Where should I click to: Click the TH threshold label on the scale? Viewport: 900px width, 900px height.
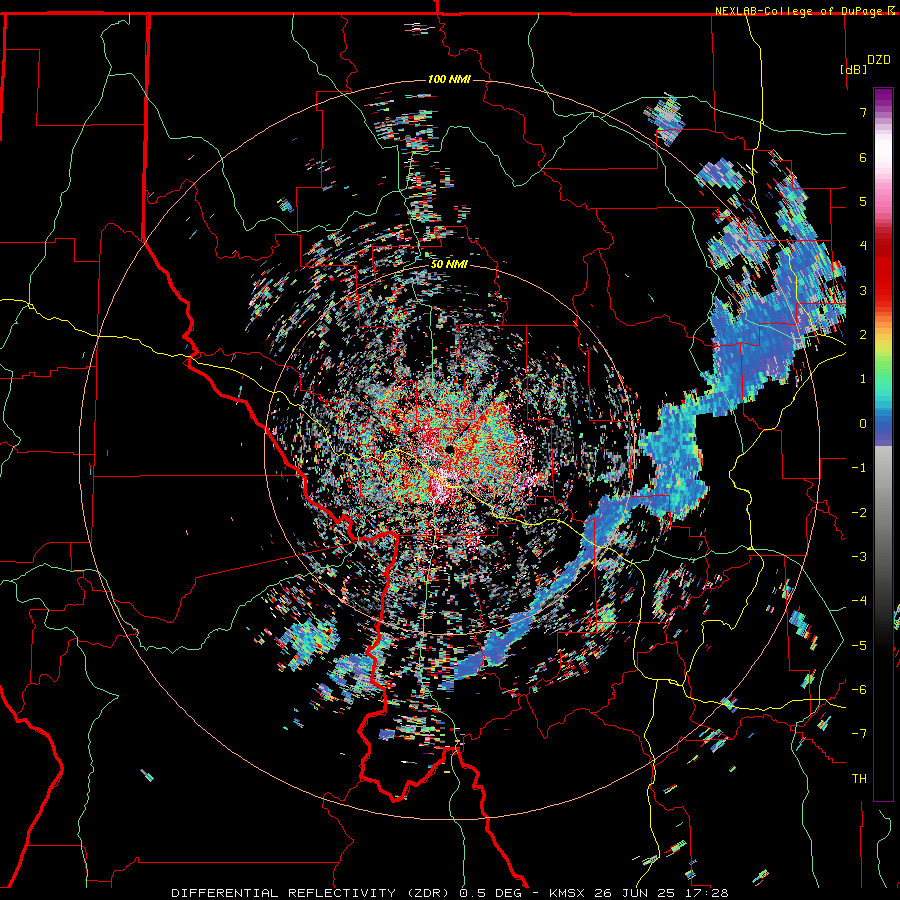[859, 779]
